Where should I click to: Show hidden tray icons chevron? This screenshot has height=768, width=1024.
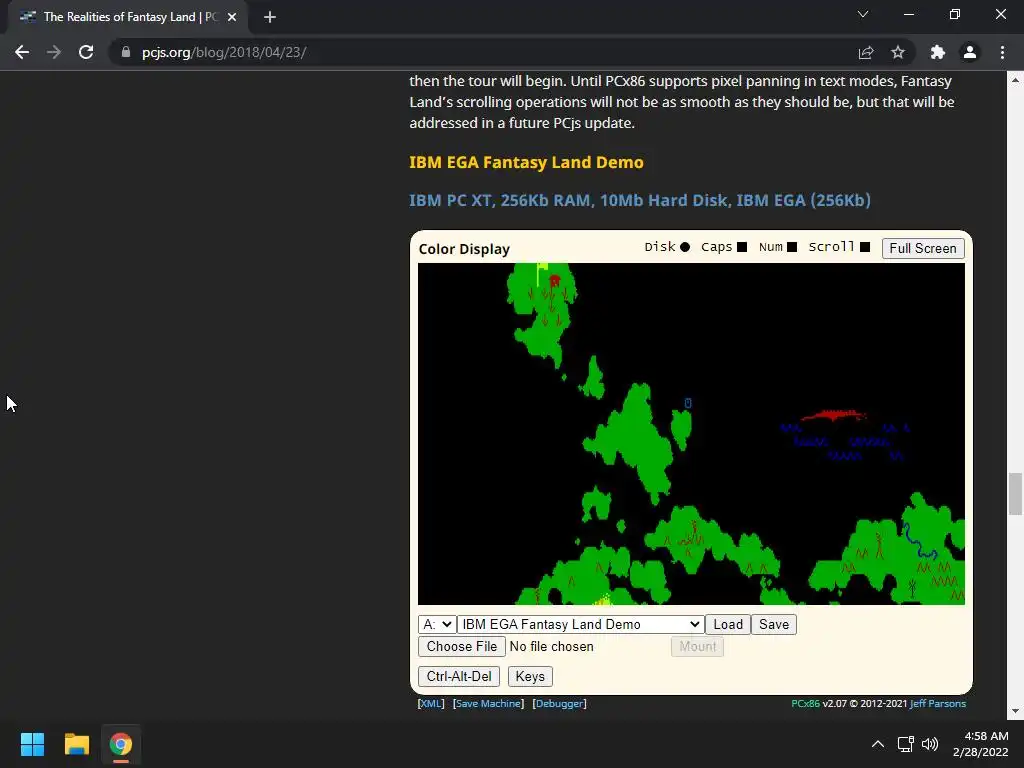[878, 744]
